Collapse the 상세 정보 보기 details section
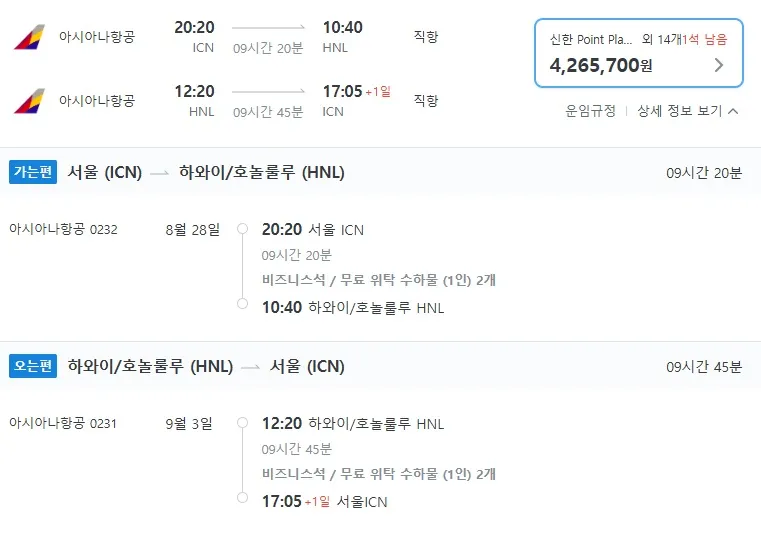The width and height of the screenshot is (761, 535). 687,111
